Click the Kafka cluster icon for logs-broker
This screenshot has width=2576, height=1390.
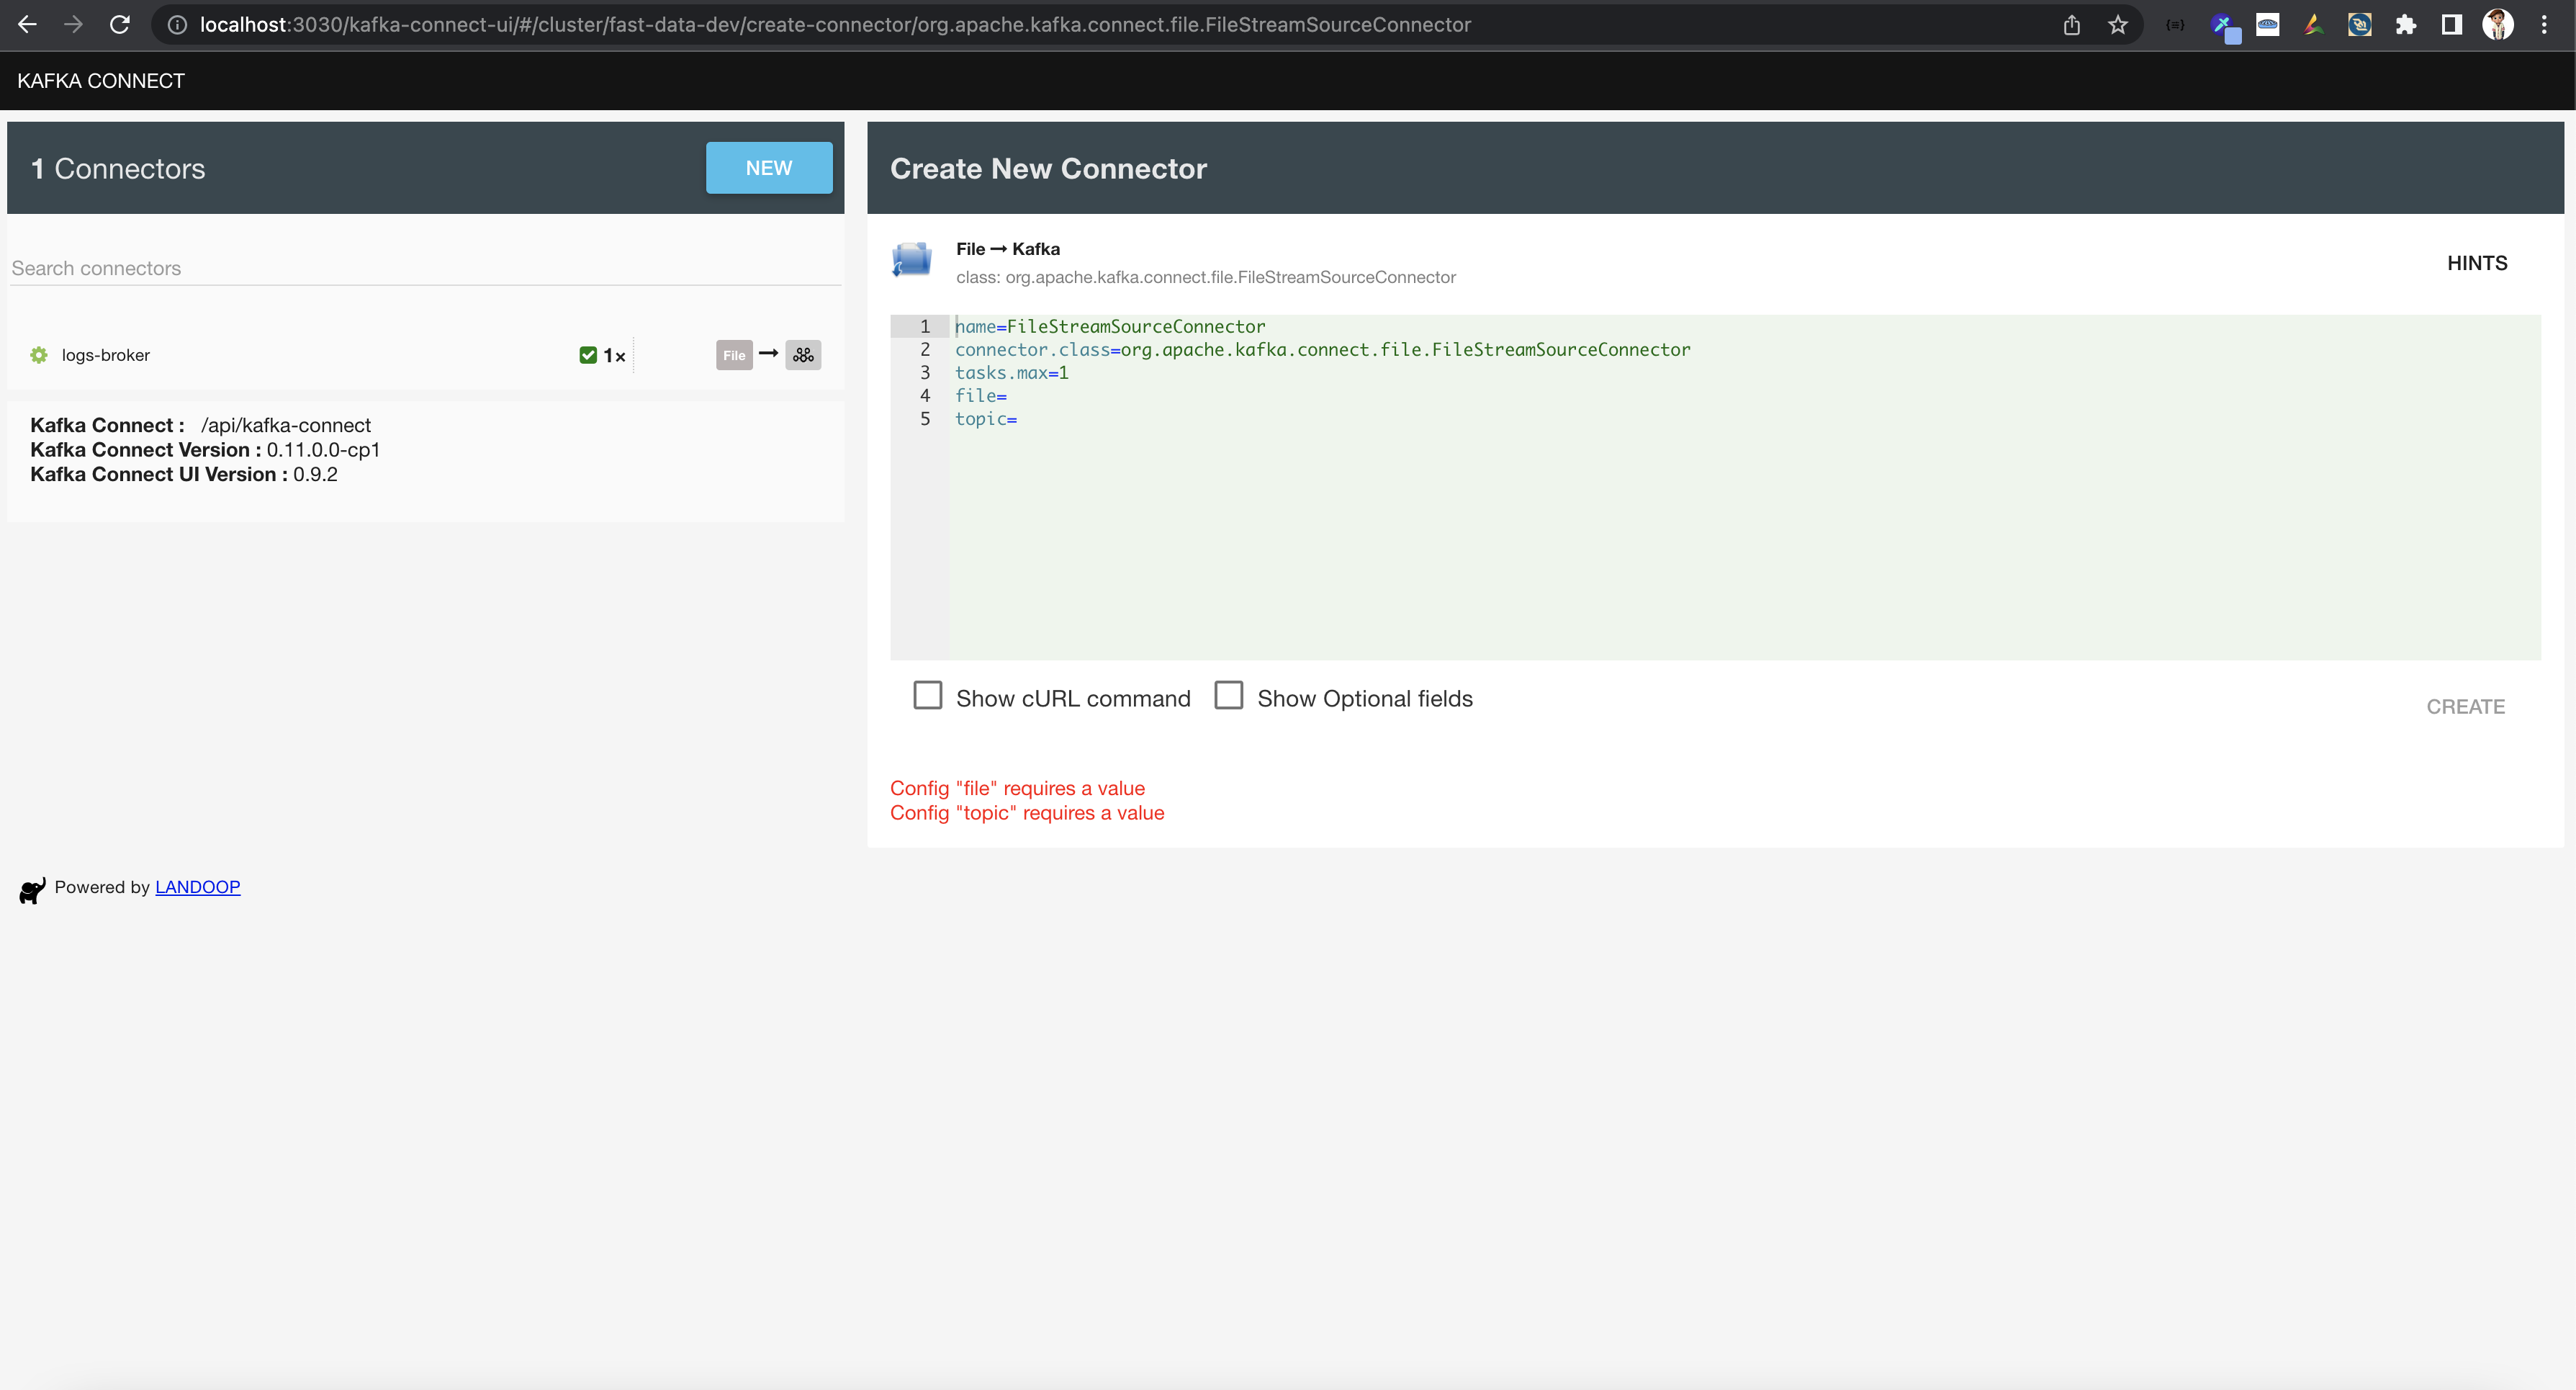click(x=803, y=355)
